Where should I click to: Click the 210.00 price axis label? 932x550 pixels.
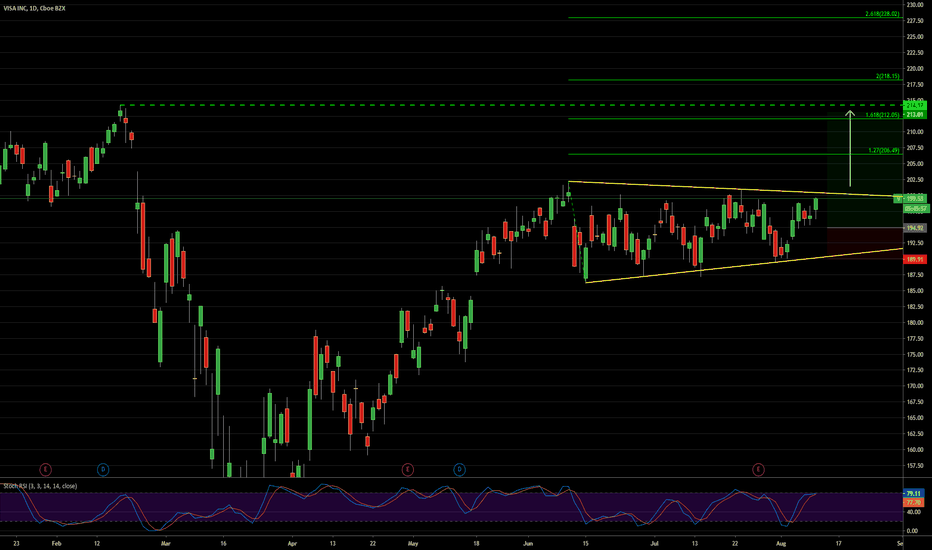tap(914, 132)
